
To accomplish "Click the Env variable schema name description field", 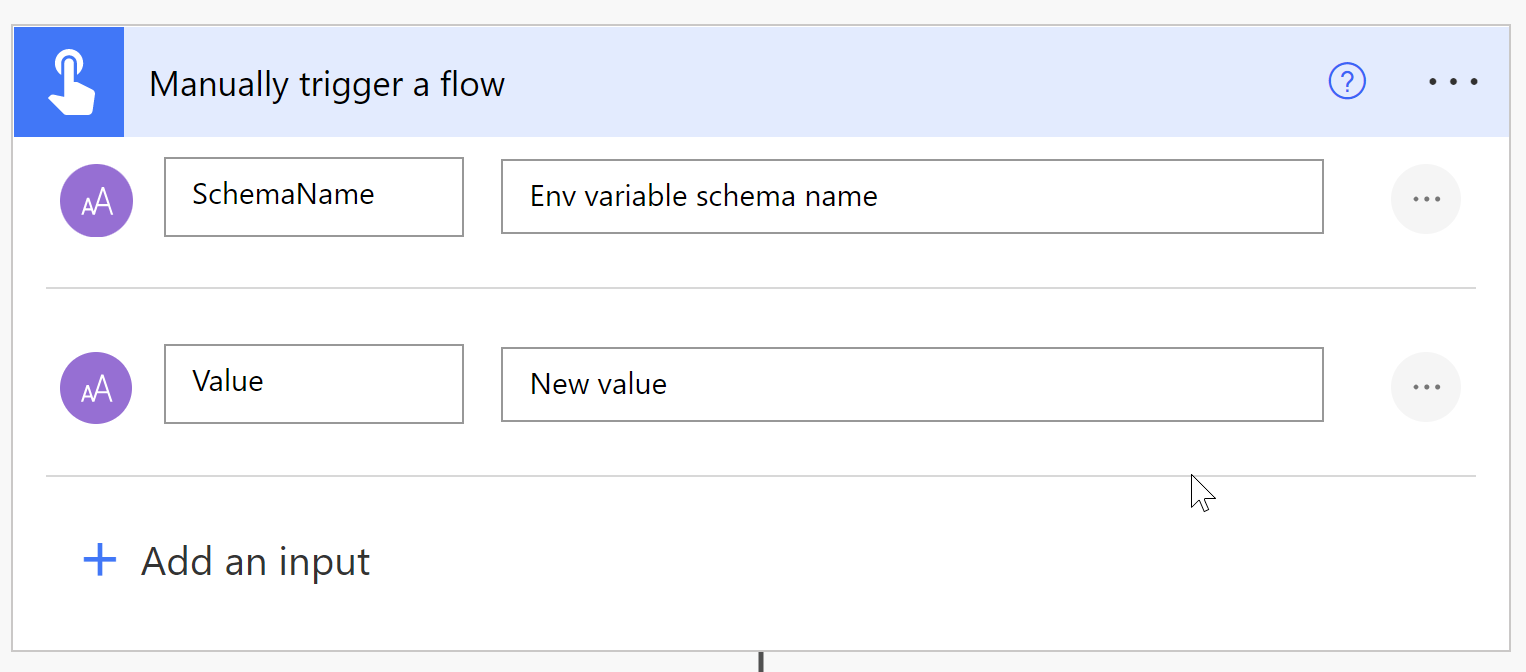I will 911,196.
